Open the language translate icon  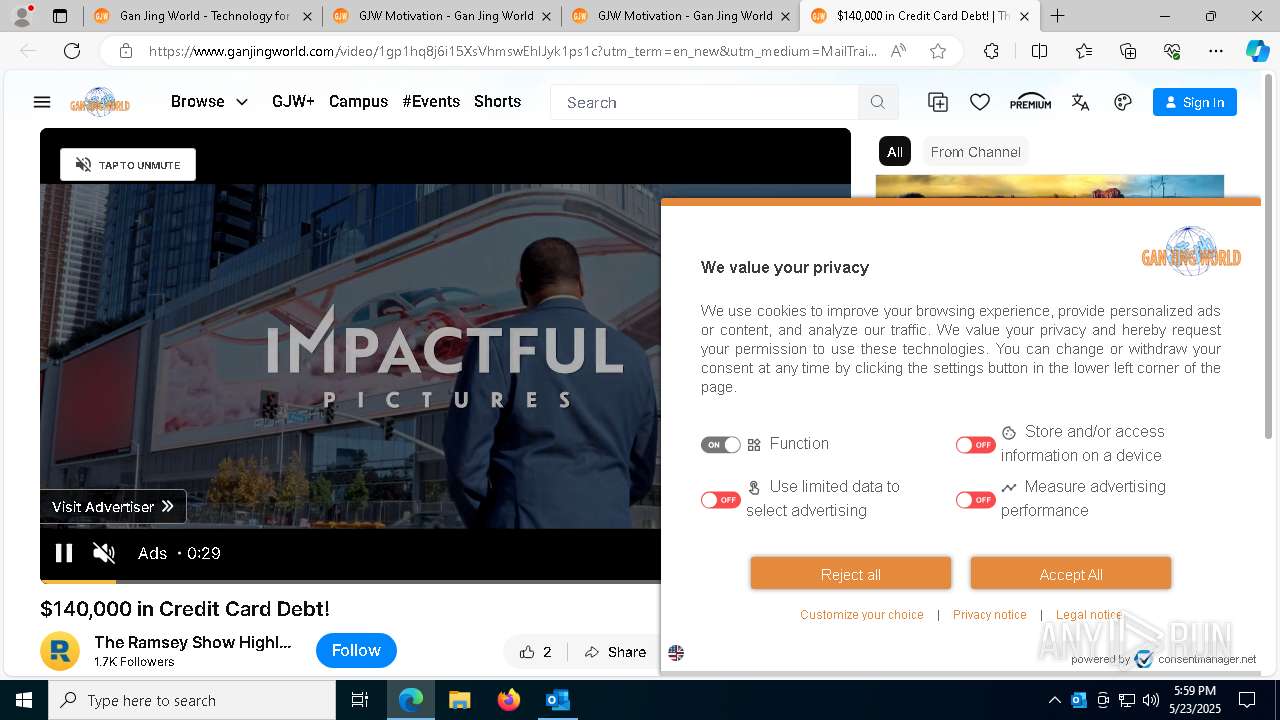pyautogui.click(x=1080, y=102)
